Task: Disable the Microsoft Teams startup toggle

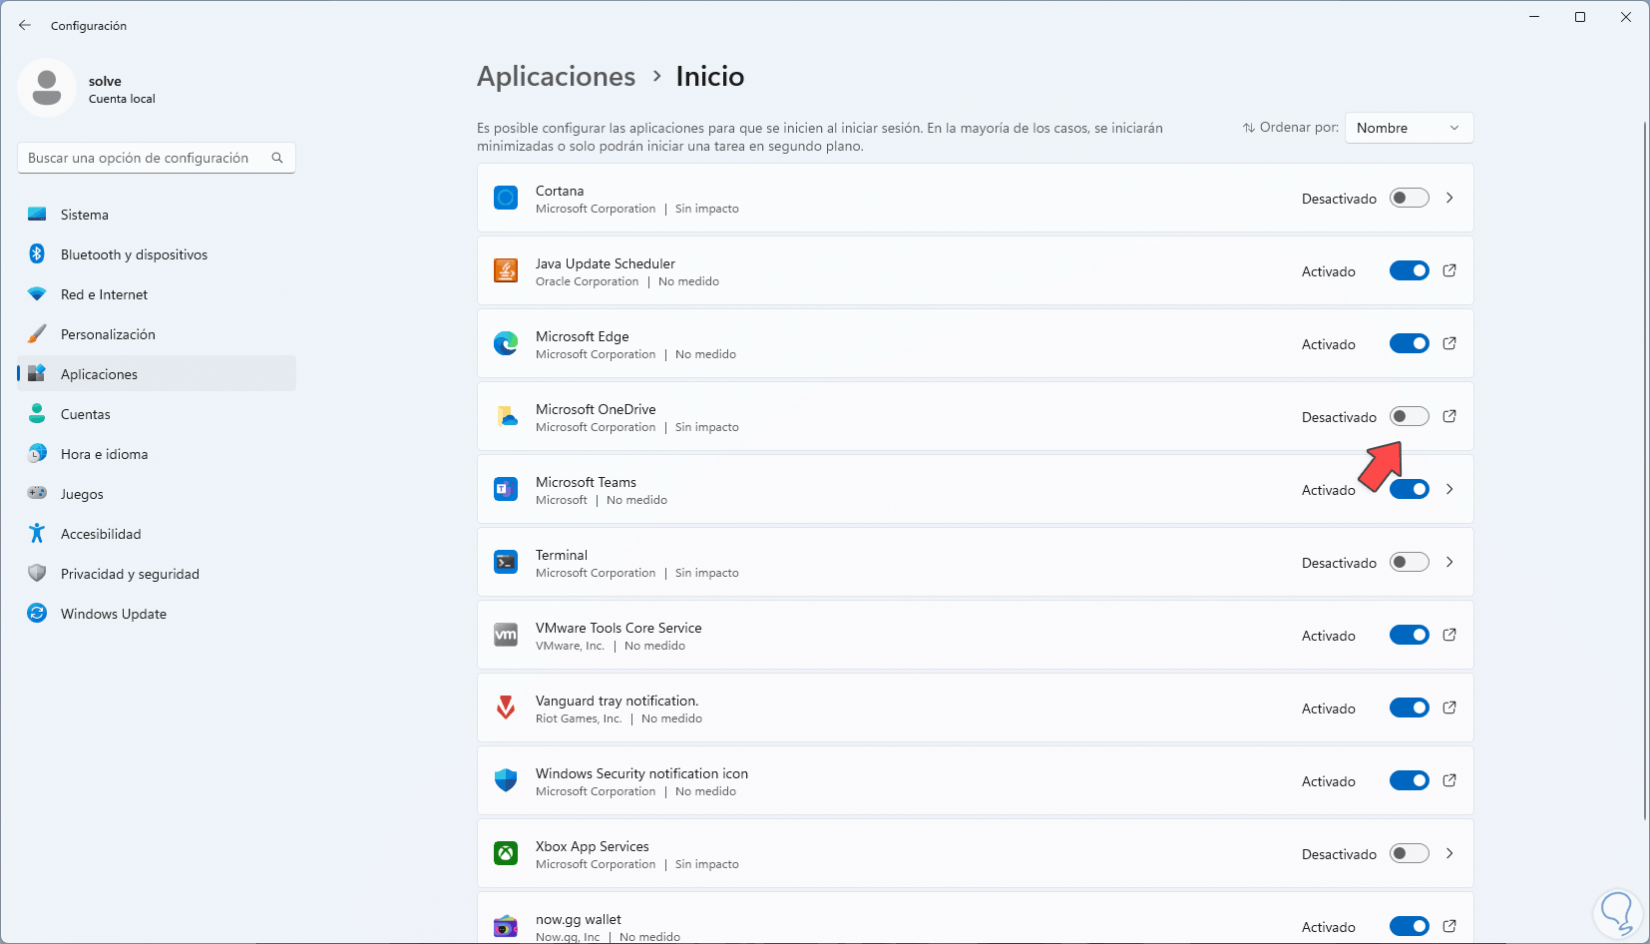Action: point(1409,490)
